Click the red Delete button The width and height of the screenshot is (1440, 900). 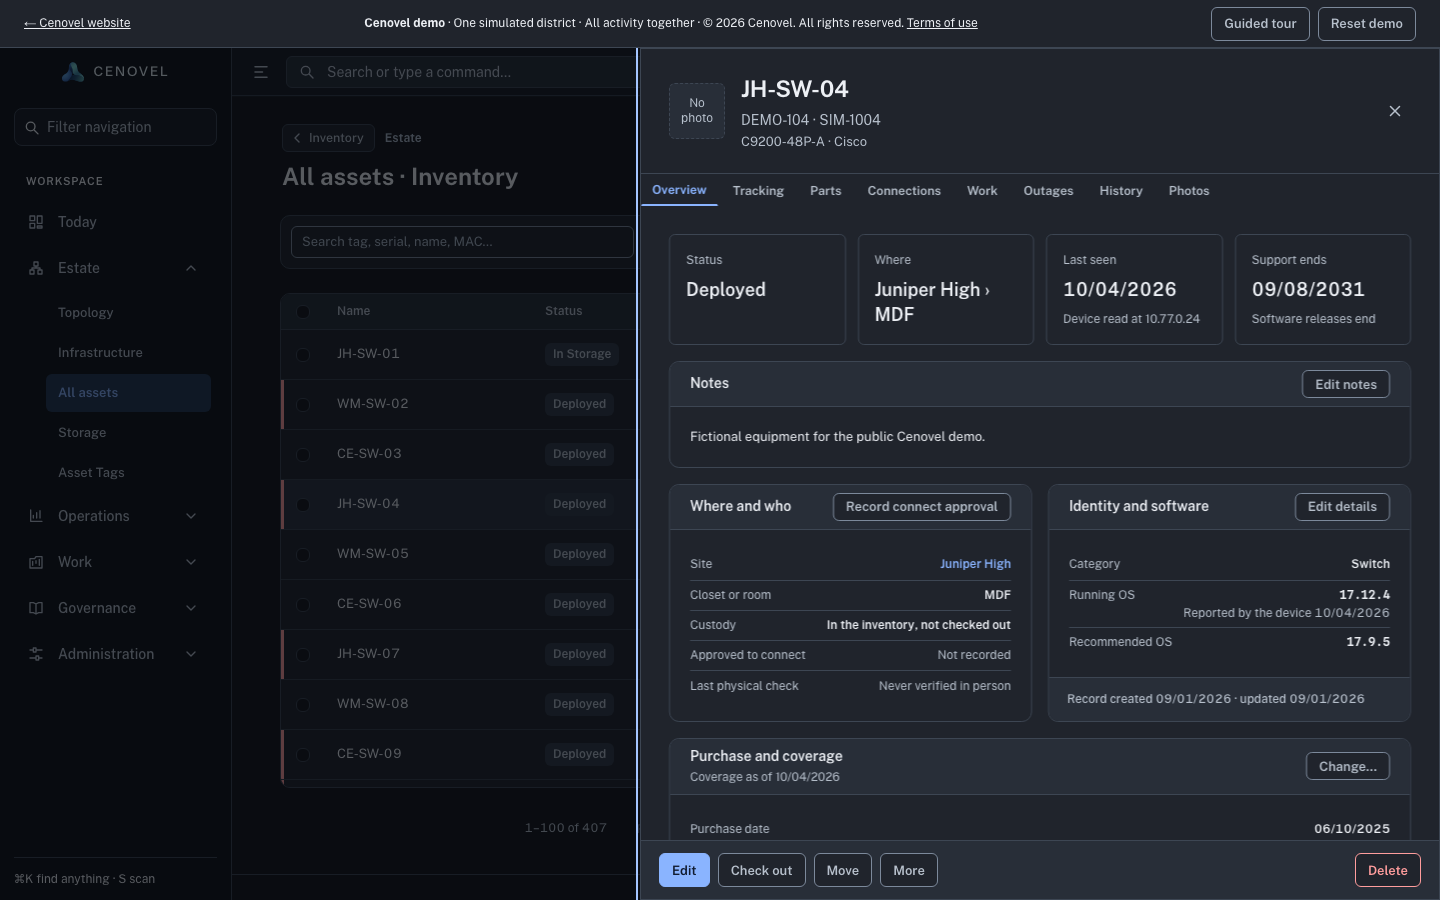[1388, 870]
